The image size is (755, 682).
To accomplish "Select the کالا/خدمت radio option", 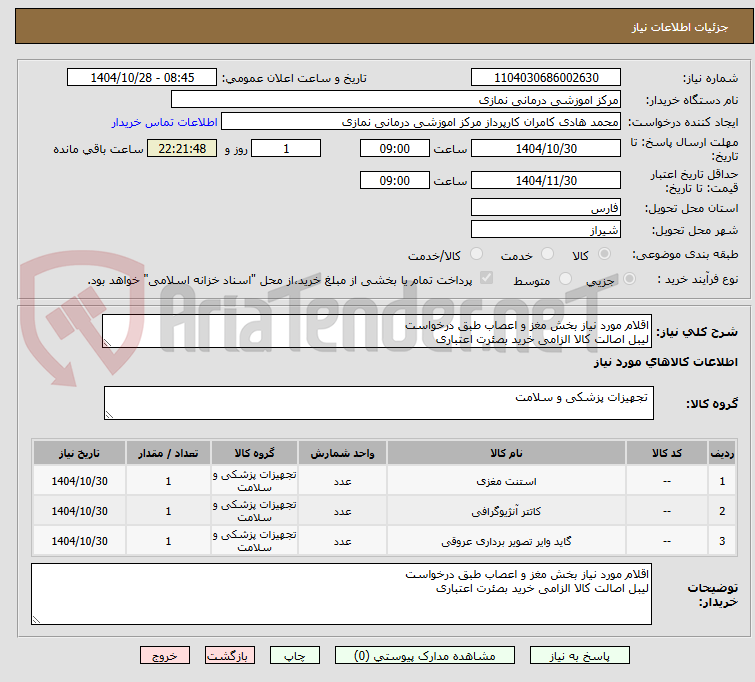I will pyautogui.click(x=476, y=254).
